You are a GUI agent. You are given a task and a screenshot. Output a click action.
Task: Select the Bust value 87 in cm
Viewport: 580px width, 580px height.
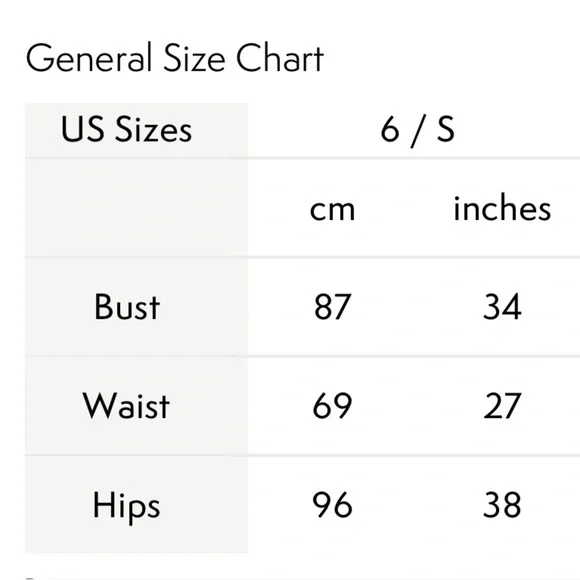pyautogui.click(x=332, y=306)
